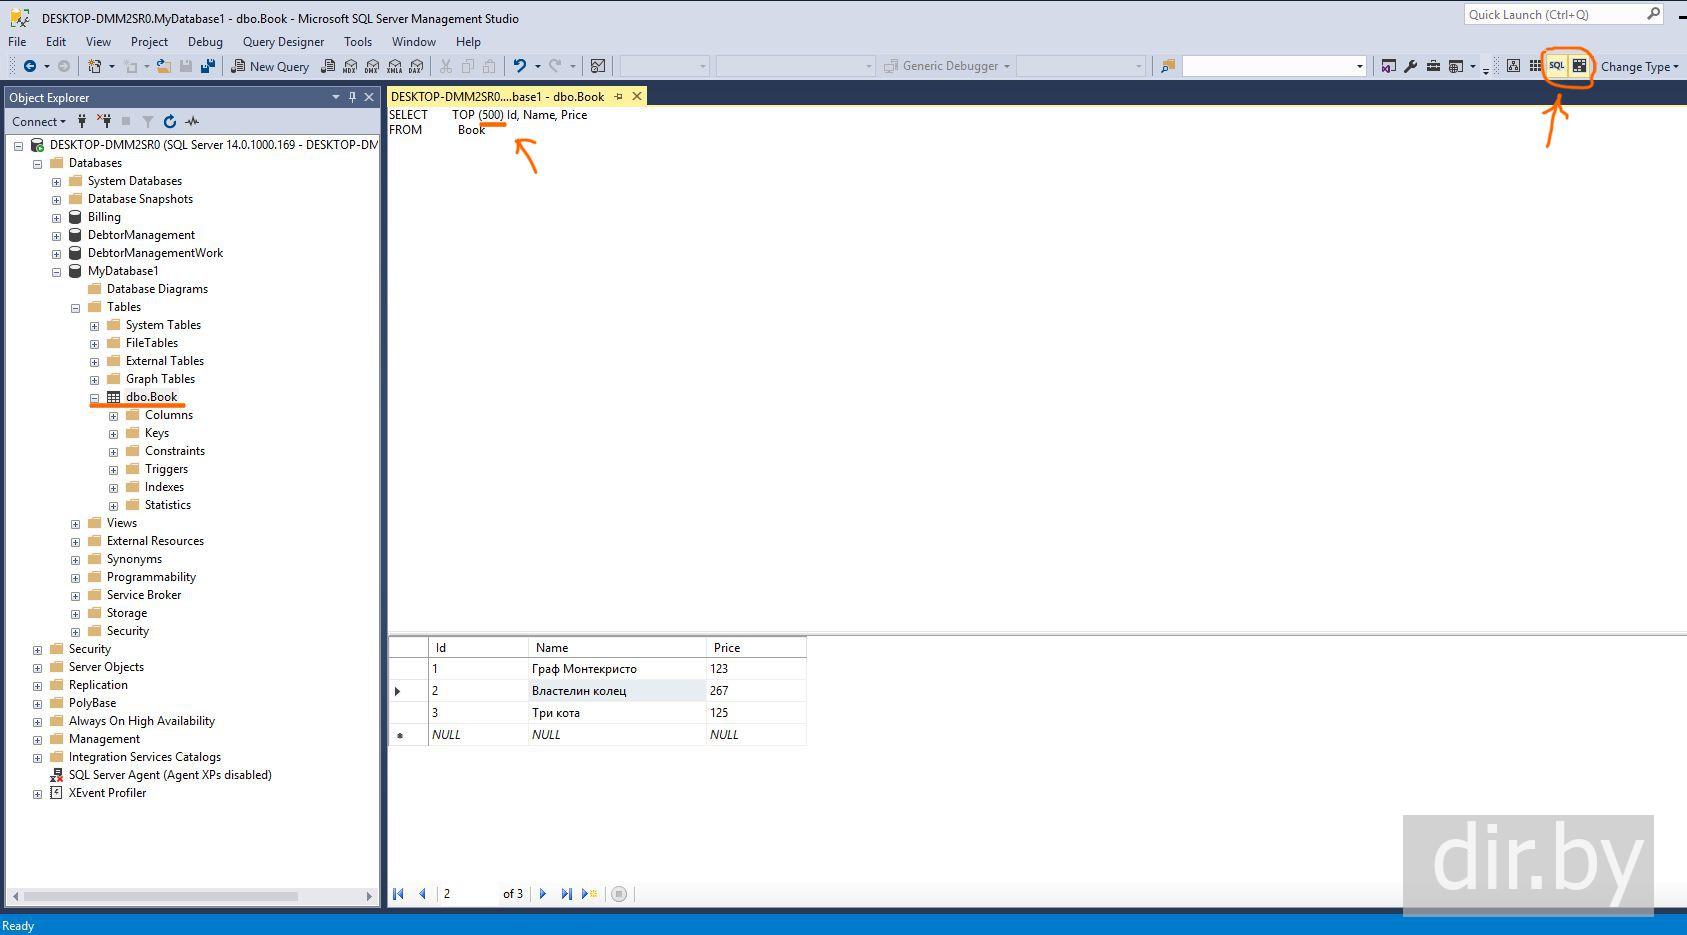Show the Diagram pane

pyautogui.click(x=1513, y=66)
